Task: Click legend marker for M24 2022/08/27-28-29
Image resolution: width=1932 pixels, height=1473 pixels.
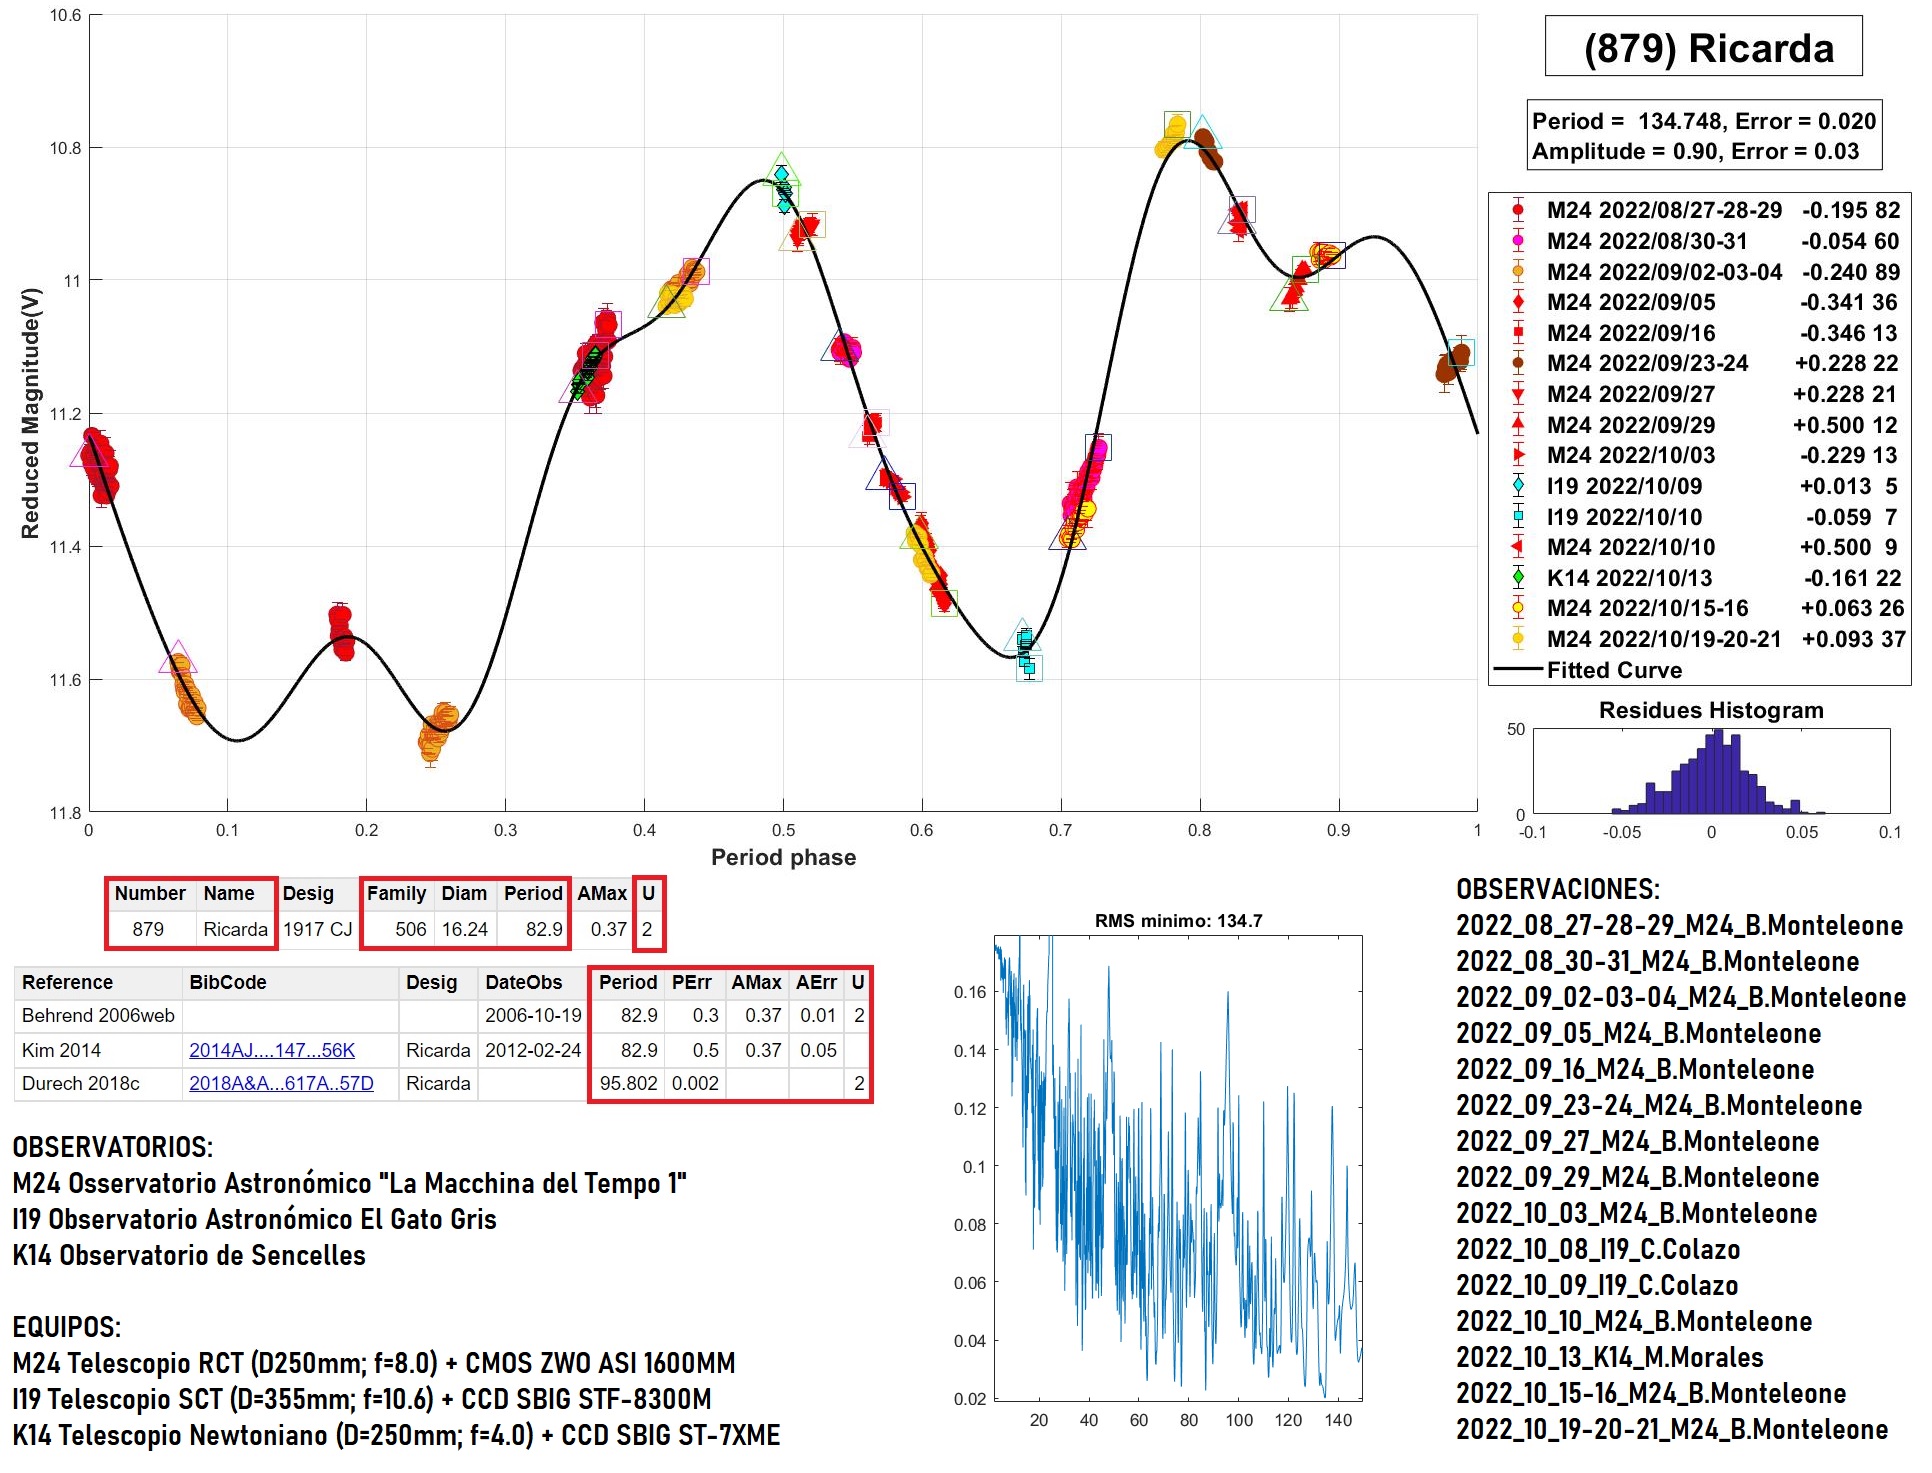Action: click(1518, 210)
